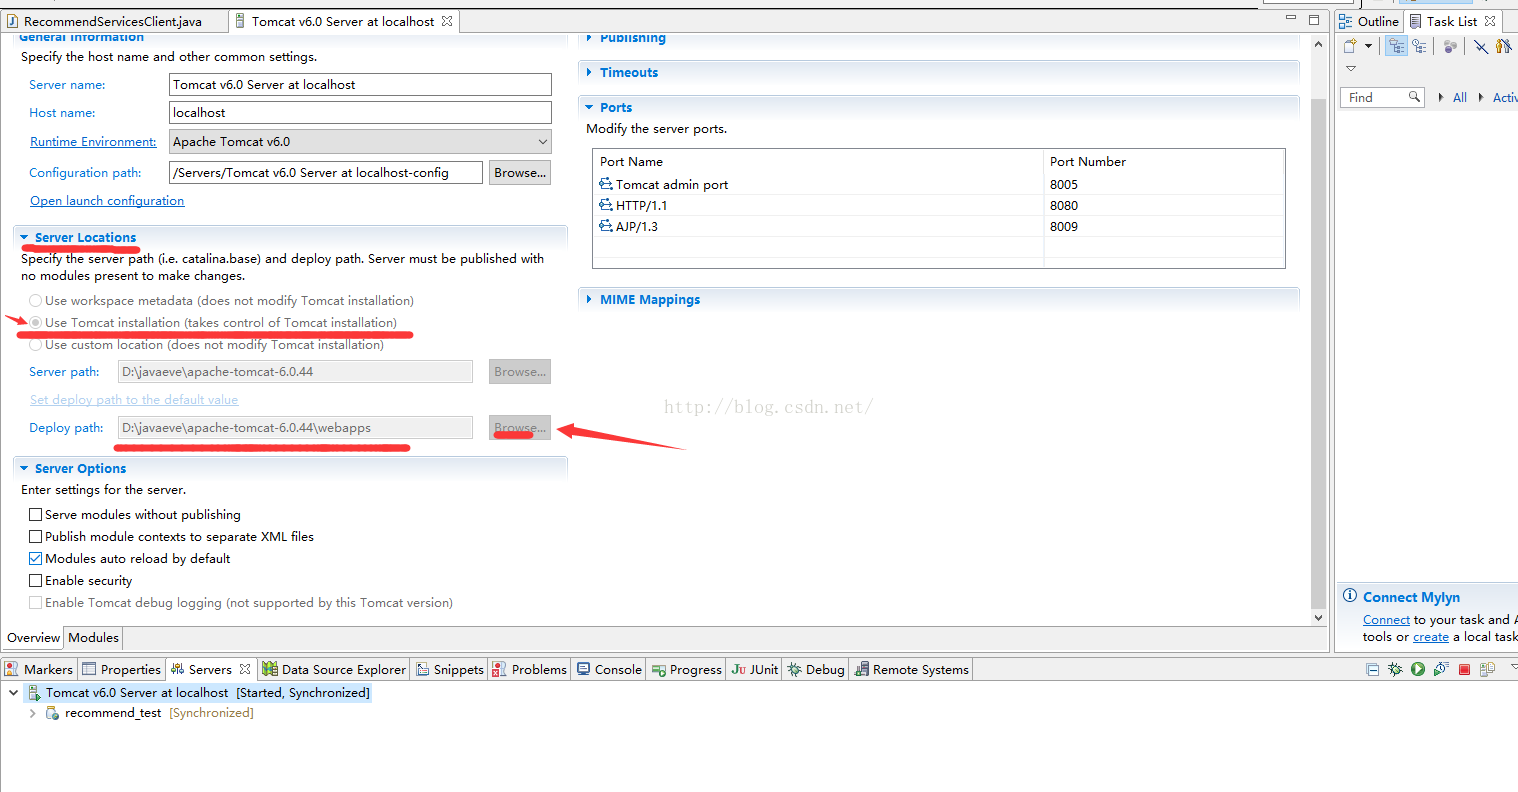Click the Connect Mylyn info icon
Image resolution: width=1518 pixels, height=792 pixels.
(x=1350, y=596)
